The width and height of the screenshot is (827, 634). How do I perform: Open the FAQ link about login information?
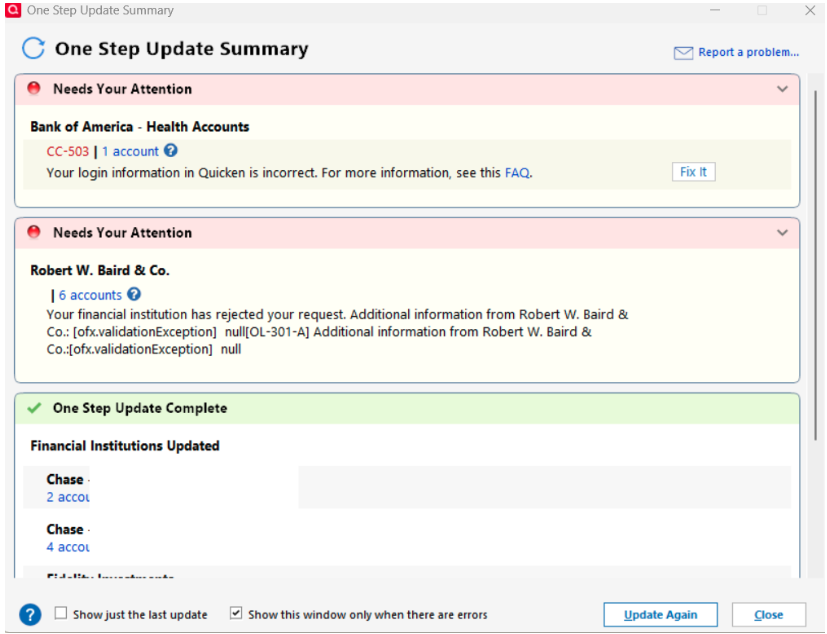pos(517,173)
